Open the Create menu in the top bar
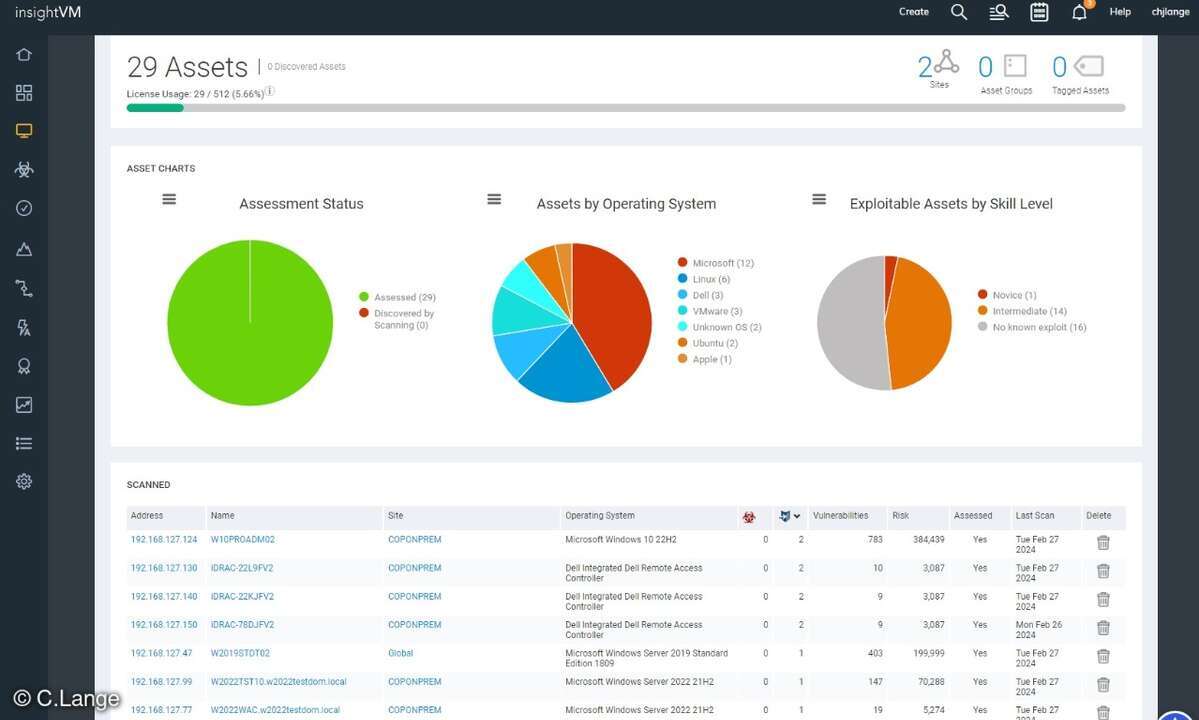This screenshot has width=1199, height=720. [x=914, y=12]
